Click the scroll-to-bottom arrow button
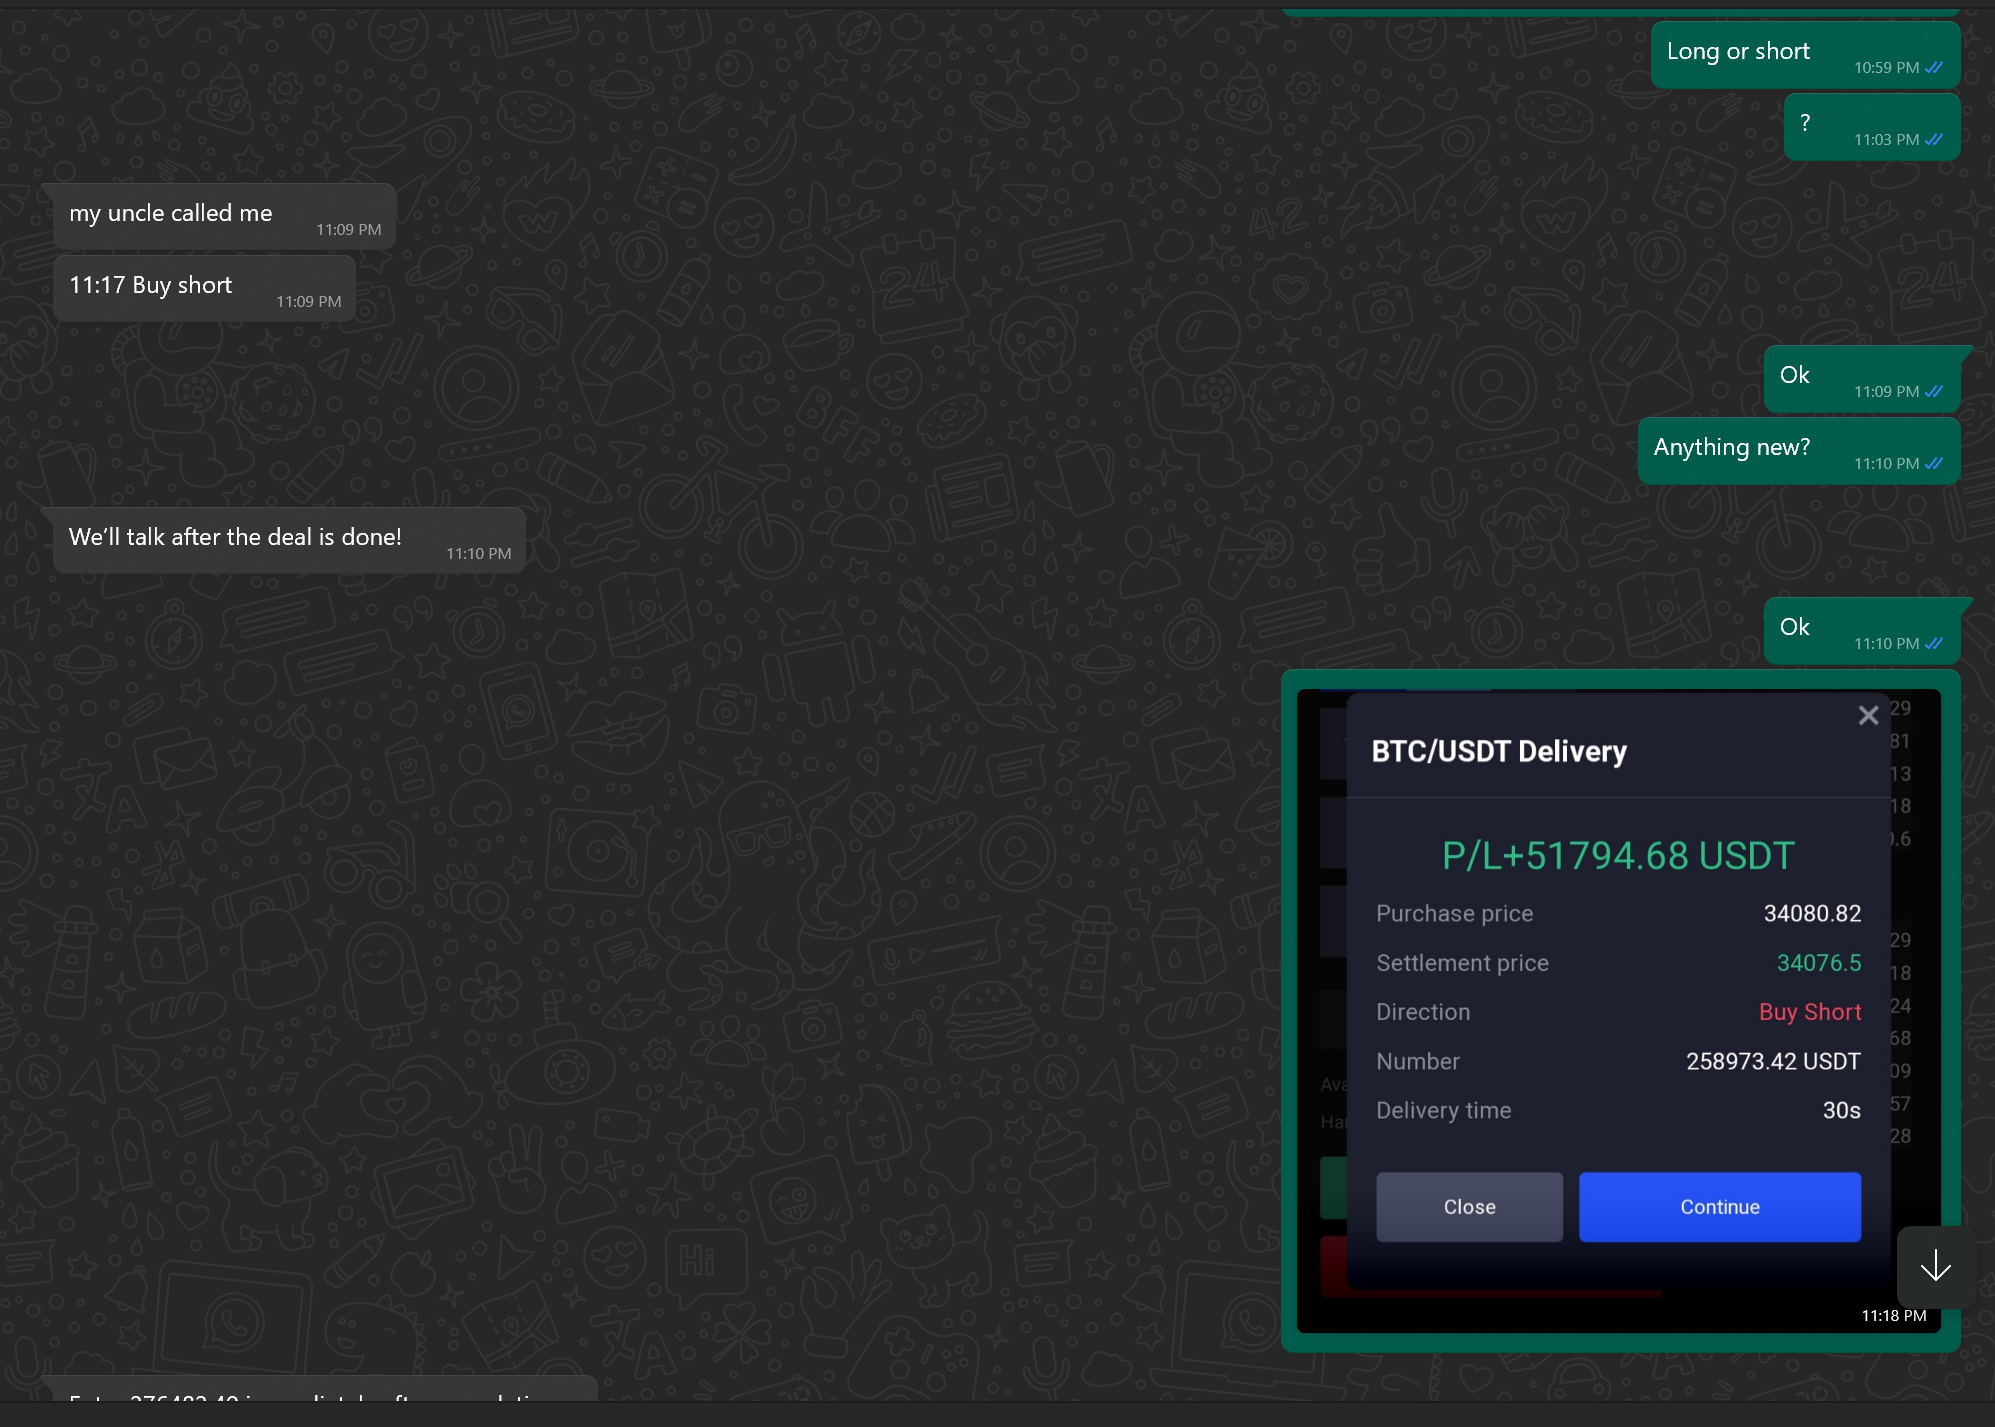 click(x=1935, y=1266)
